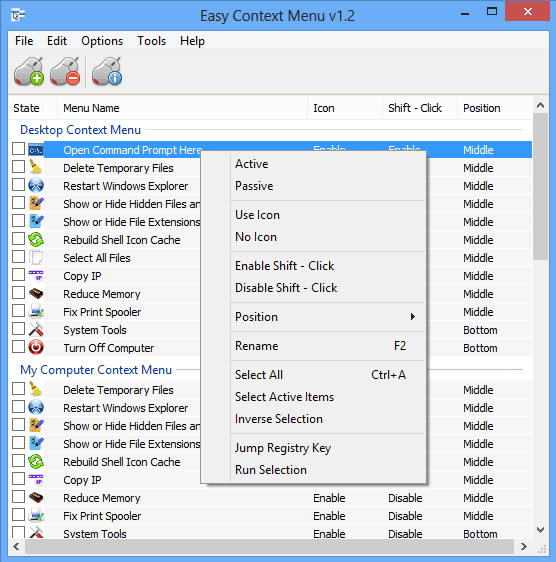Click the My Computer Context Menu group header

(x=96, y=370)
